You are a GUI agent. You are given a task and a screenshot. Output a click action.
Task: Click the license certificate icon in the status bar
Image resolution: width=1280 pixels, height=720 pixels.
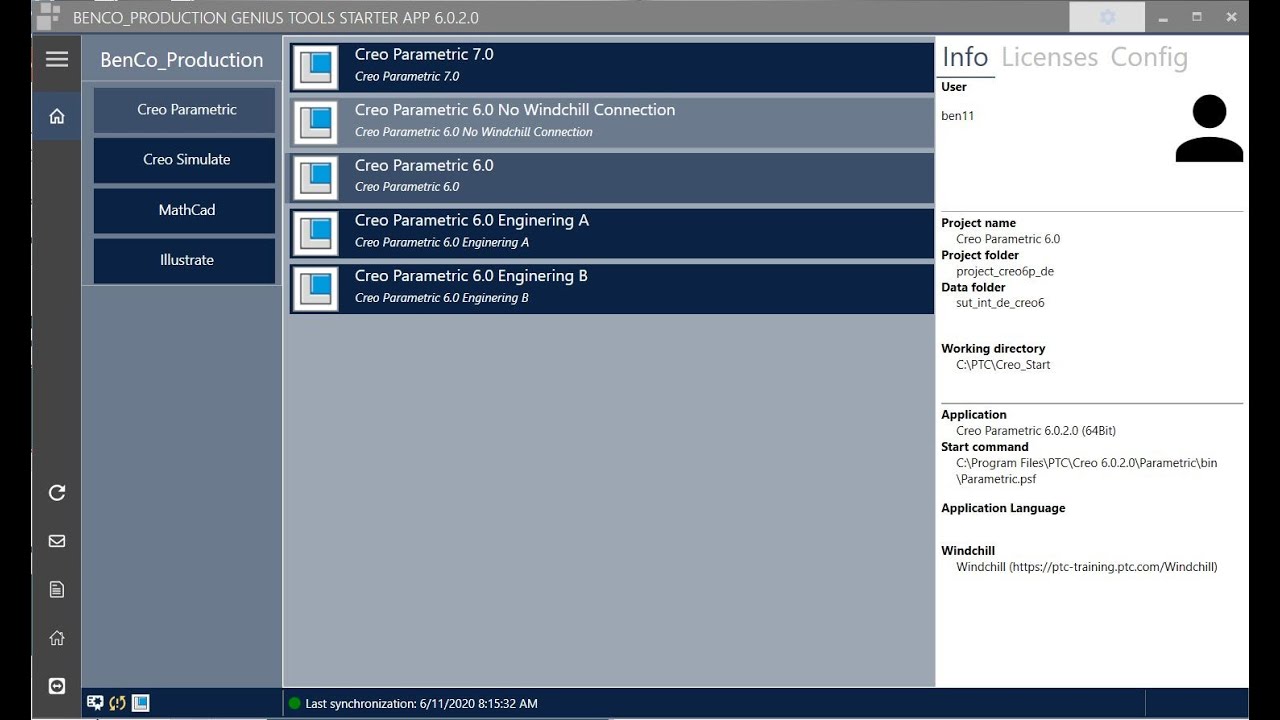(x=96, y=703)
